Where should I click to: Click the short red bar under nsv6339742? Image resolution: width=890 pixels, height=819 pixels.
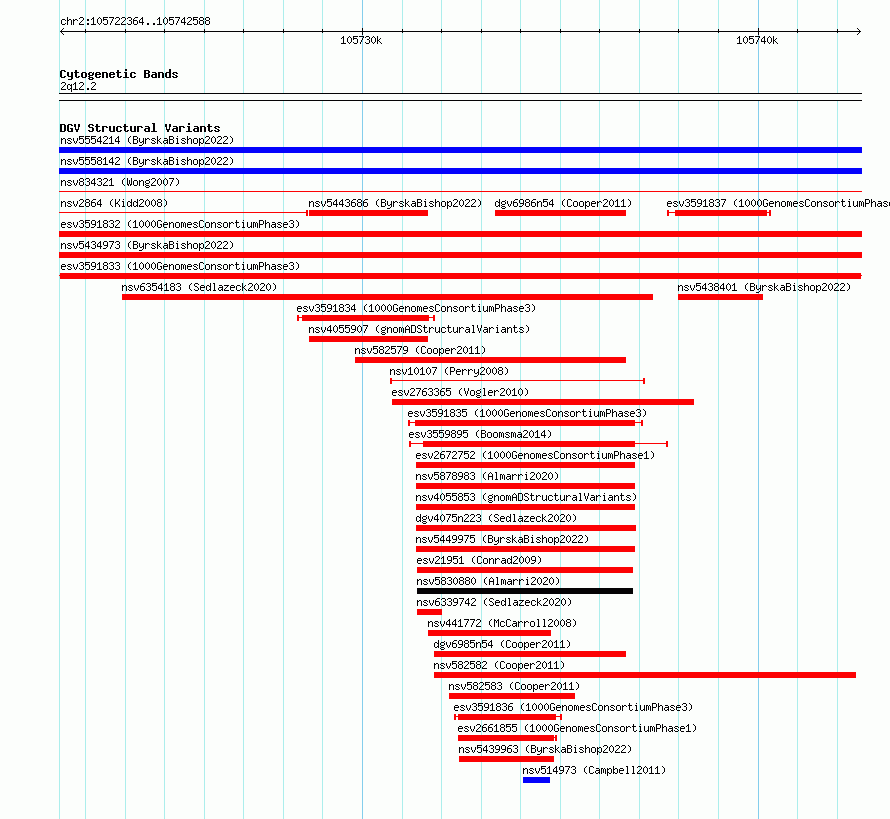429,612
